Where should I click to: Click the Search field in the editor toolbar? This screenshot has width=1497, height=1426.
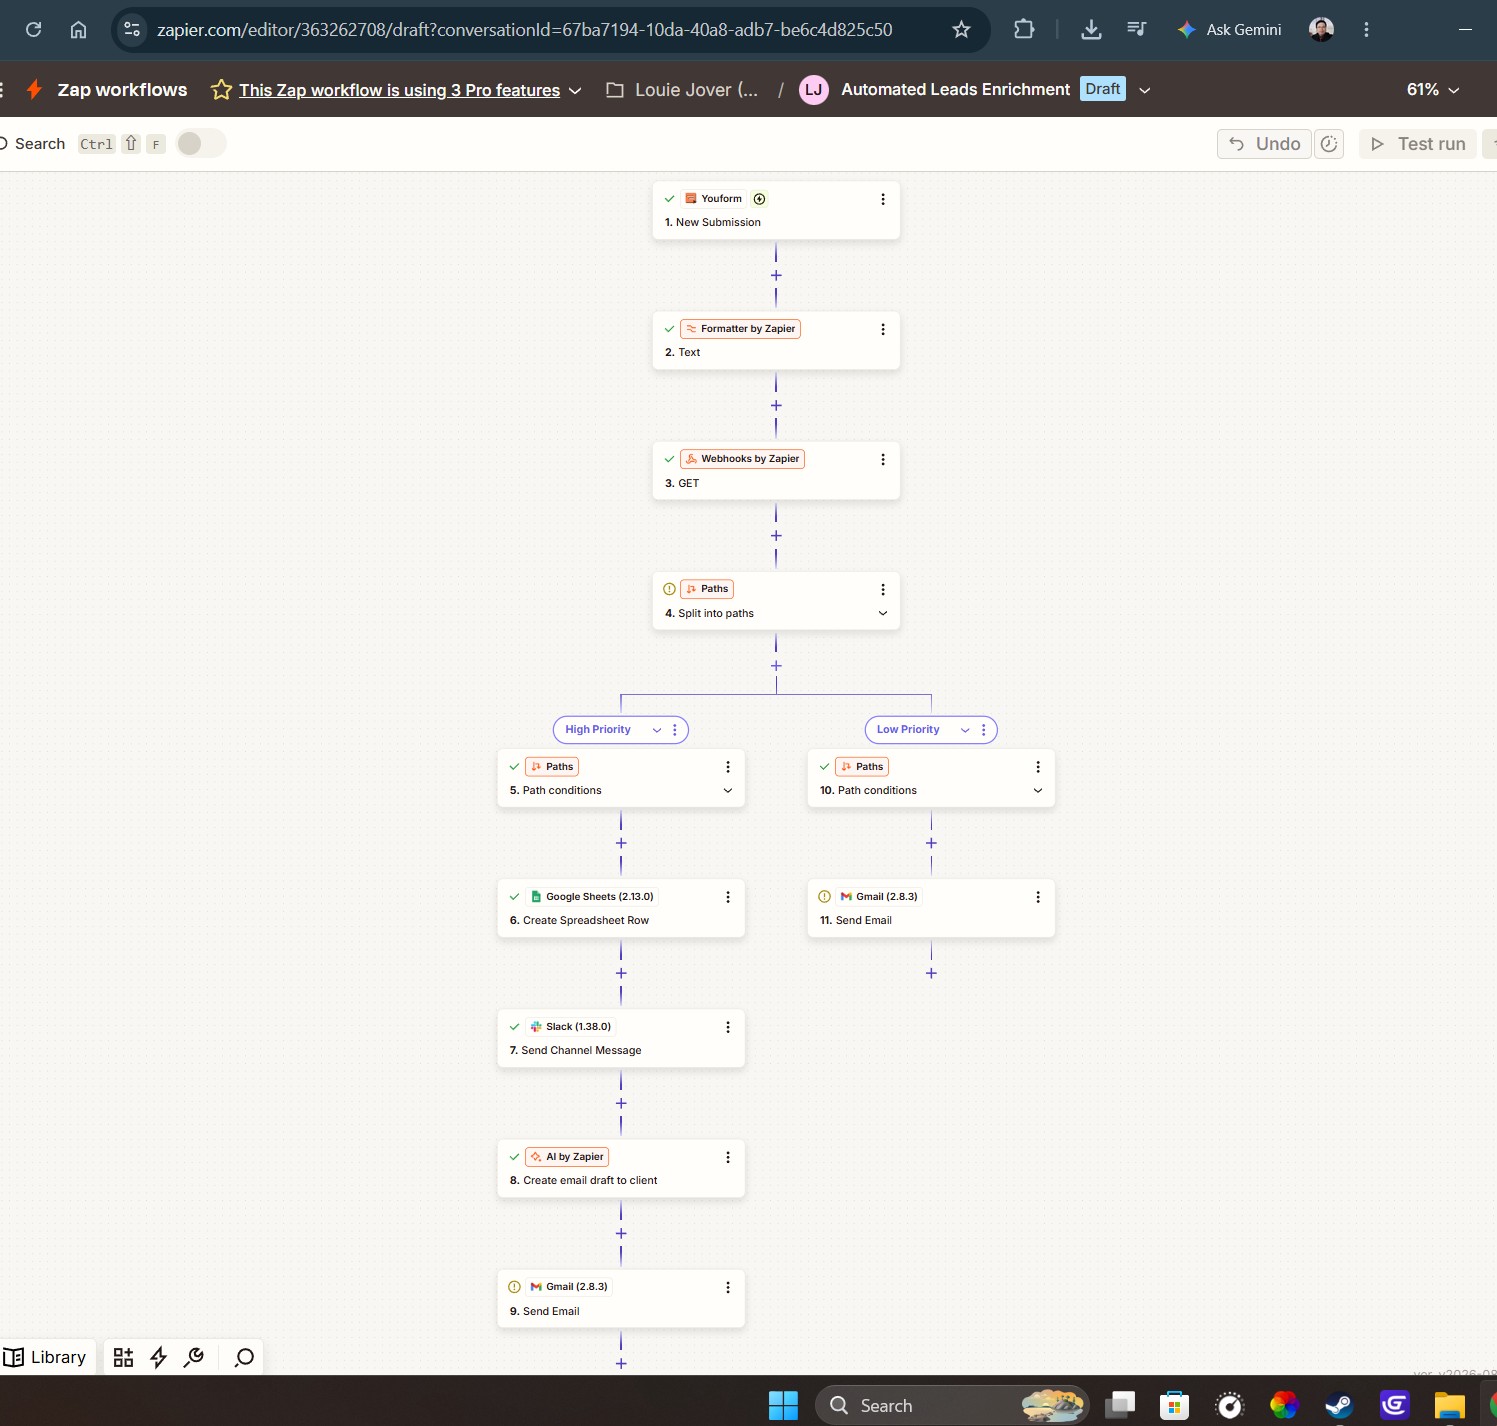tap(40, 144)
